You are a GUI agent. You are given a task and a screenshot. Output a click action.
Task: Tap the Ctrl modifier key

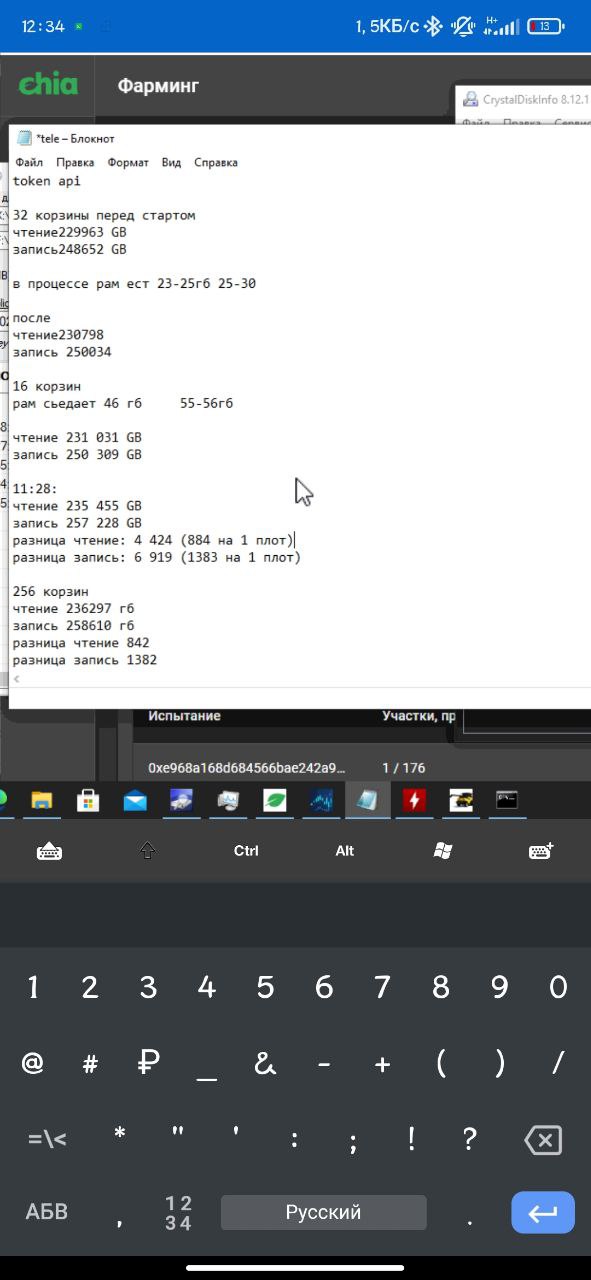246,851
